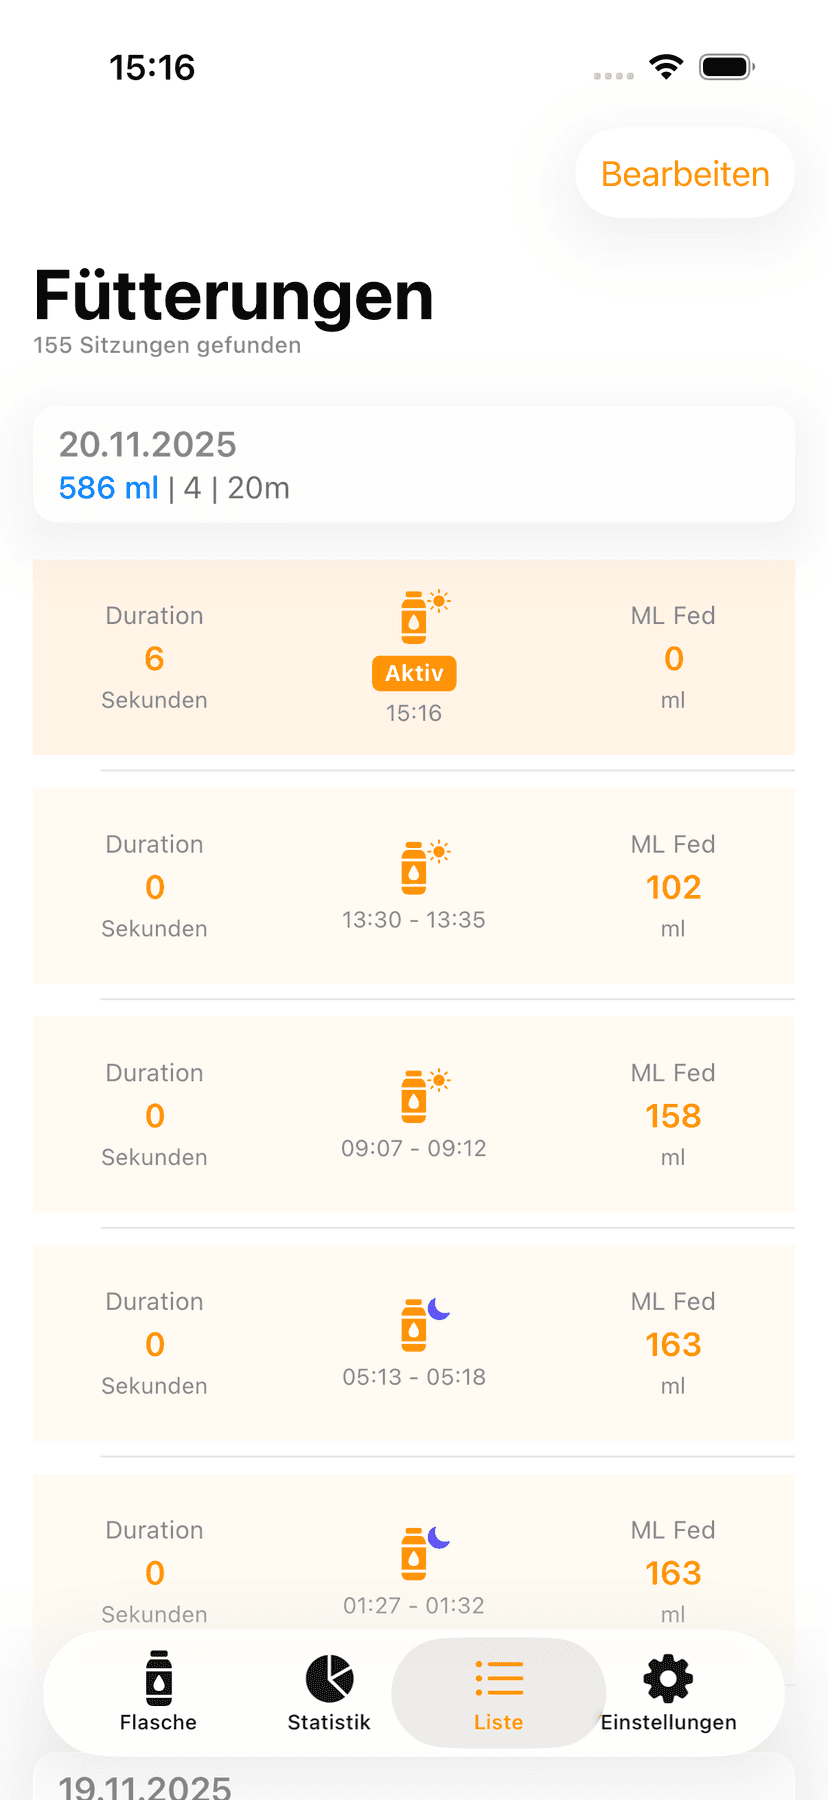Tap the orange Aktiv badge
The image size is (828, 1800).
[x=414, y=673]
